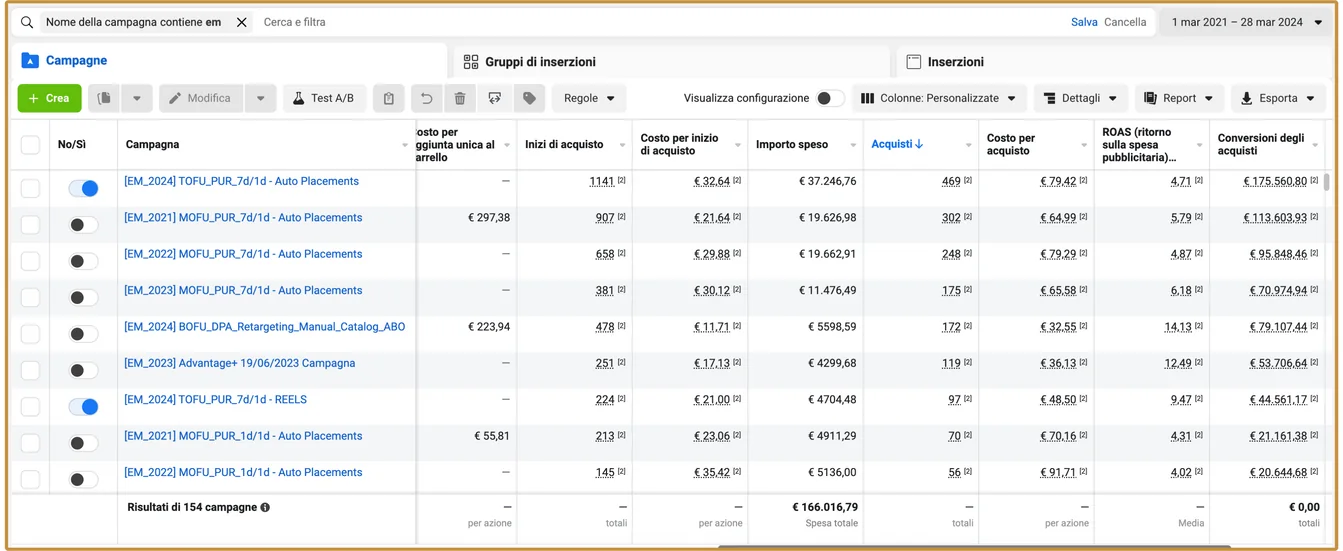Click the trash delete icon
Screen dimensions: 1343x551
(x=460, y=98)
